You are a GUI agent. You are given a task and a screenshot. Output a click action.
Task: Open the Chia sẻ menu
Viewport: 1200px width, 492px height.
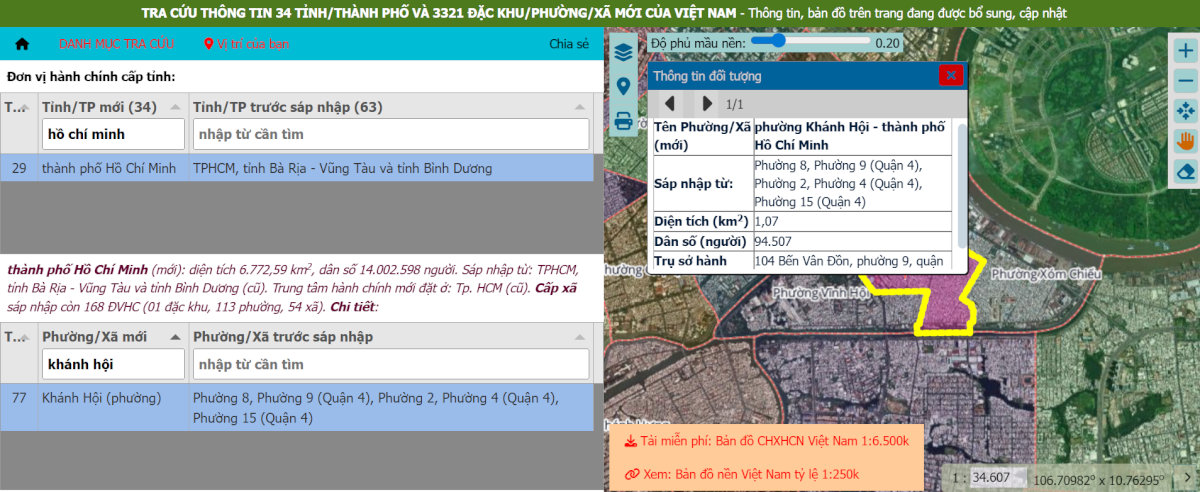[569, 44]
